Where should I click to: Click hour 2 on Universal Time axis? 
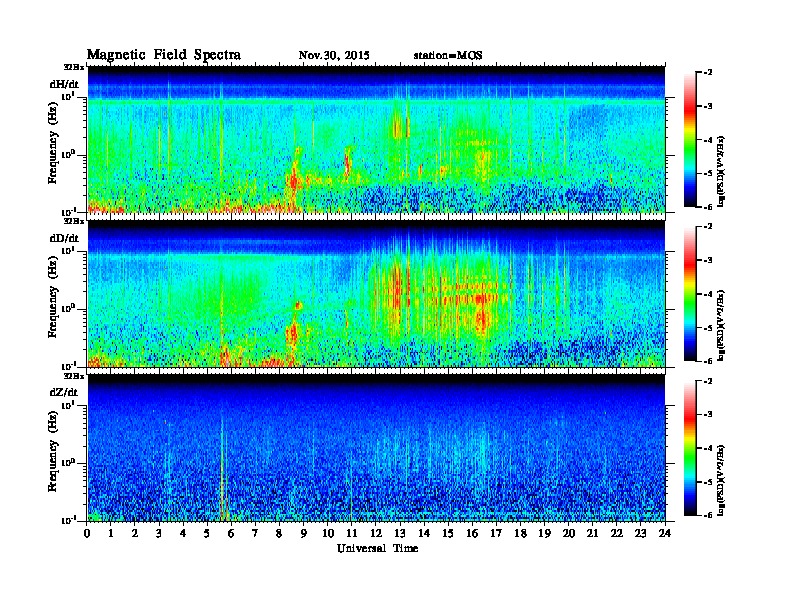tap(135, 533)
